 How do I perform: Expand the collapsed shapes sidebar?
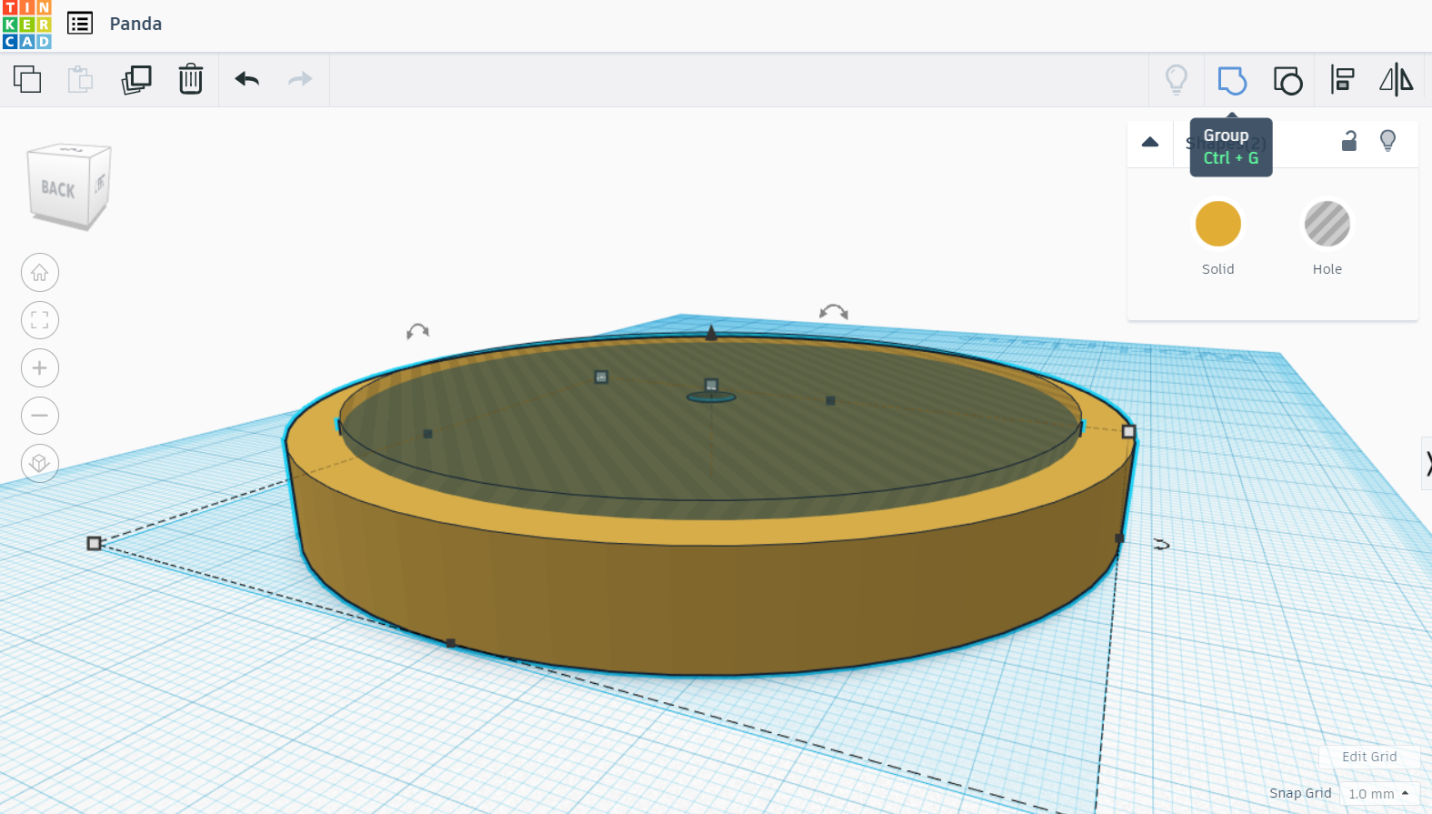(1426, 463)
